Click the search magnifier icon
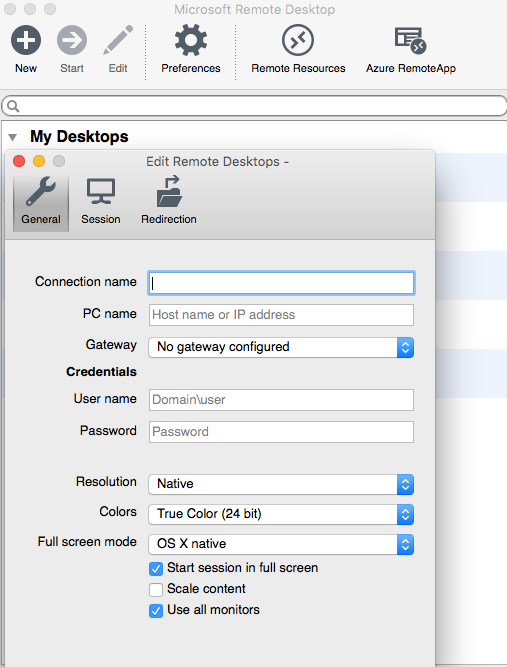The height and width of the screenshot is (667, 507). [x=13, y=106]
